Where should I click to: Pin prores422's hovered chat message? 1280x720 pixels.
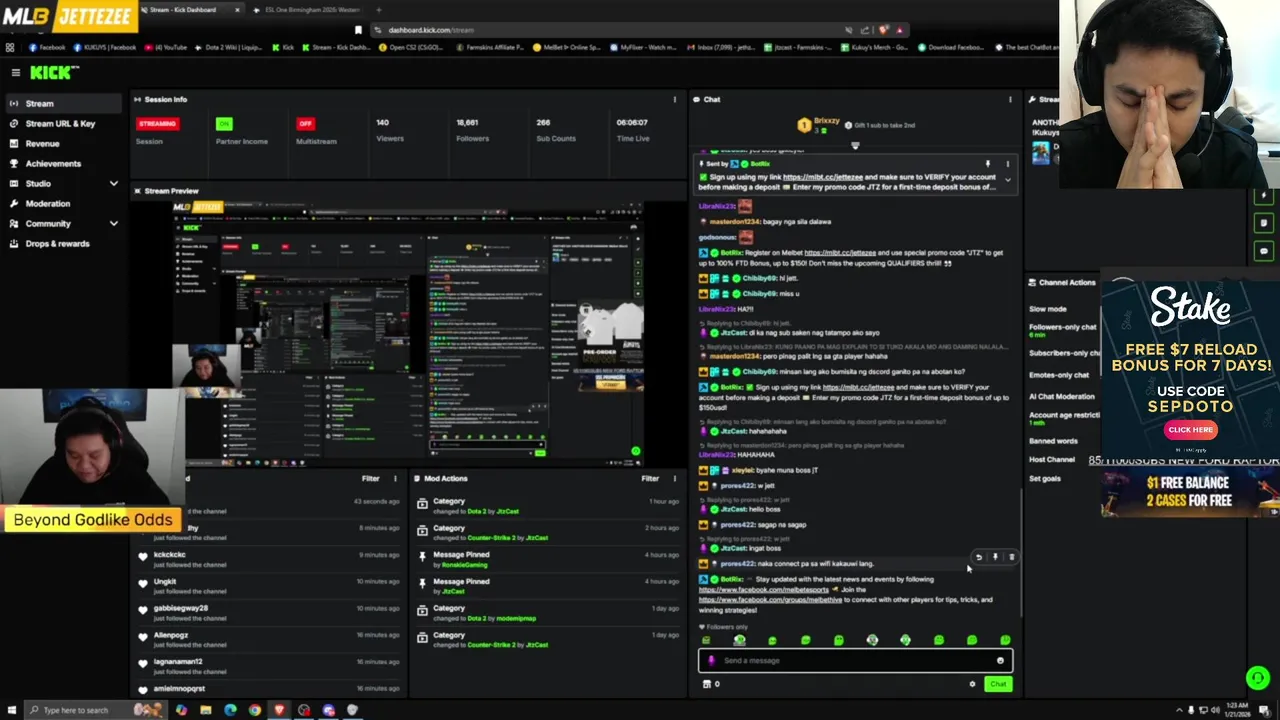pyautogui.click(x=995, y=557)
